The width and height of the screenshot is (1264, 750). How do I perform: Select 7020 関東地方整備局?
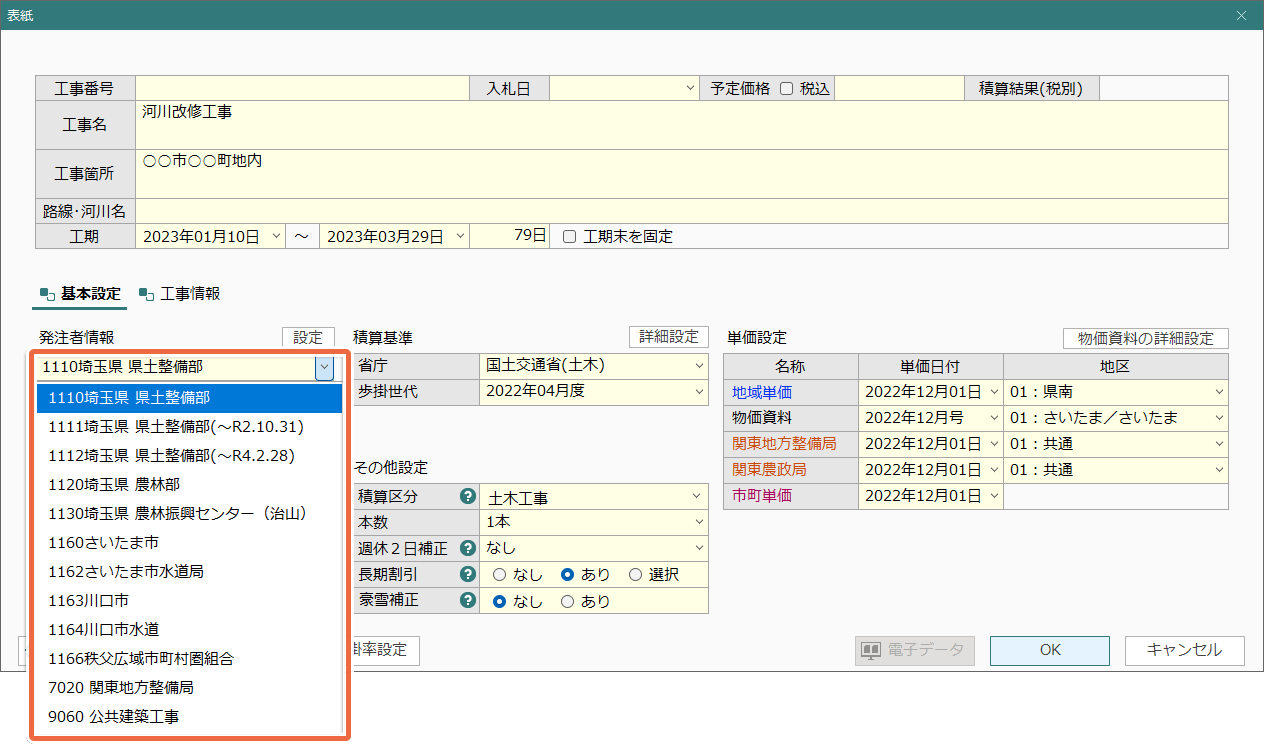tap(189, 688)
